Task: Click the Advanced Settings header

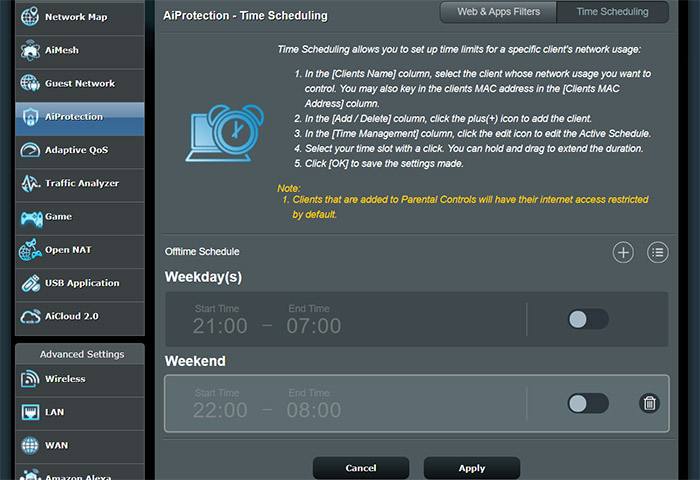Action: [x=82, y=354]
